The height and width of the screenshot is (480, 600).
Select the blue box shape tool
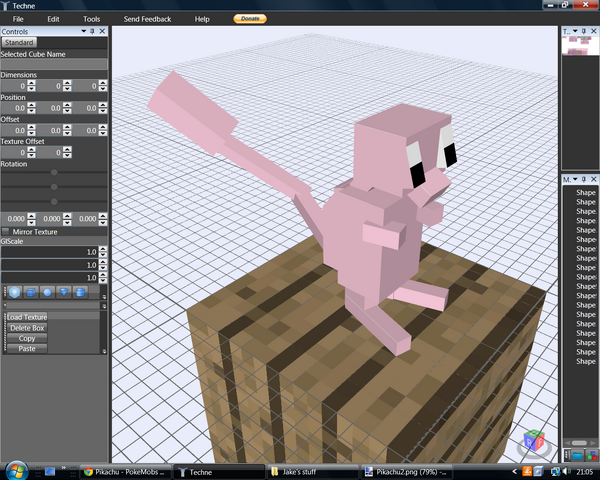(x=31, y=292)
